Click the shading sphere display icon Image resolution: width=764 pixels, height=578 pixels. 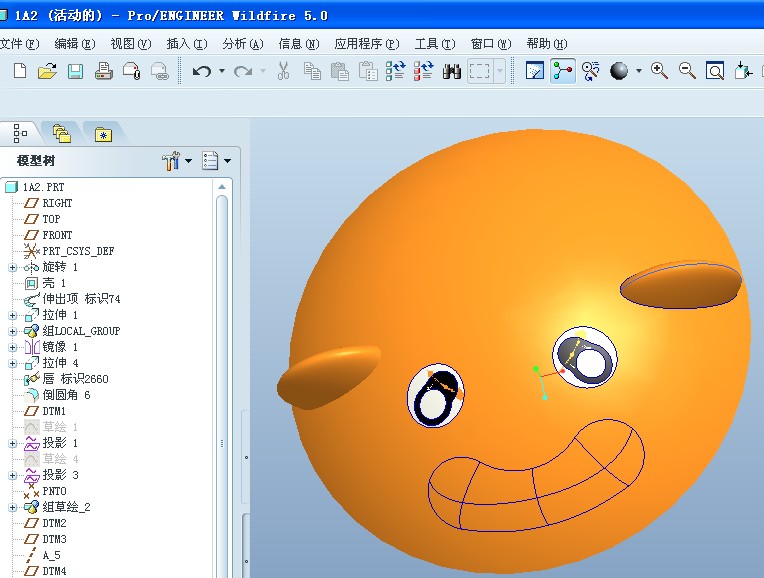click(x=619, y=71)
